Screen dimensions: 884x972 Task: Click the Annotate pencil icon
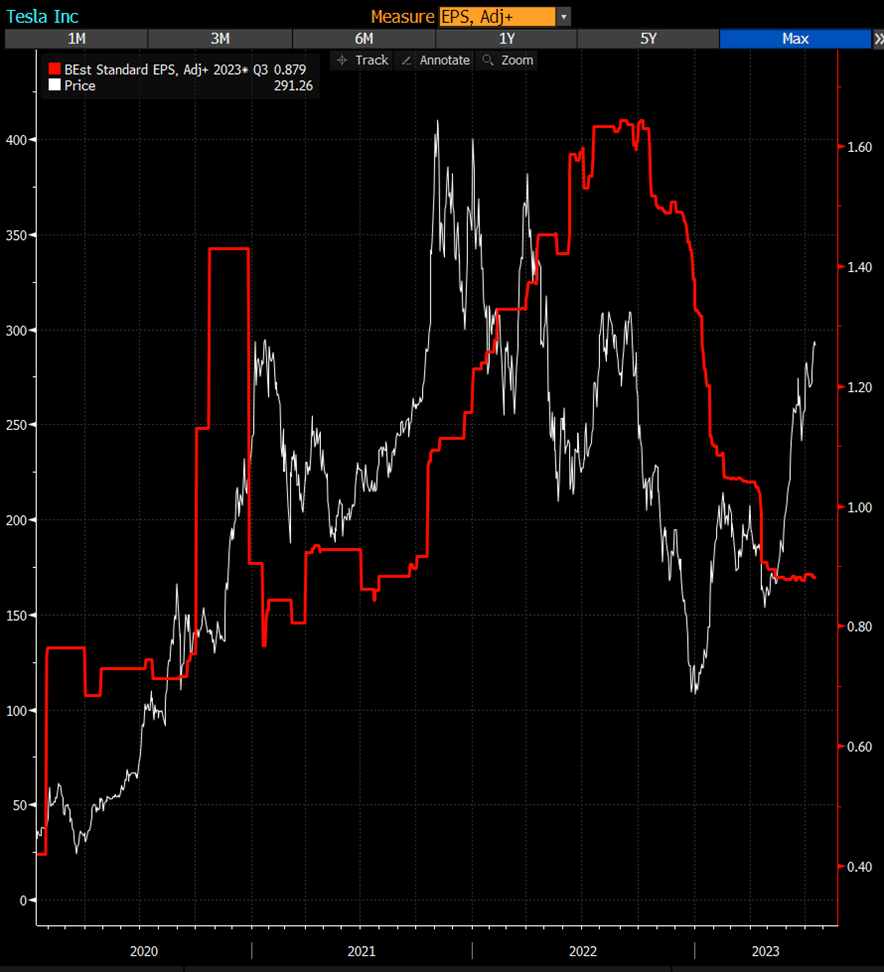406,60
